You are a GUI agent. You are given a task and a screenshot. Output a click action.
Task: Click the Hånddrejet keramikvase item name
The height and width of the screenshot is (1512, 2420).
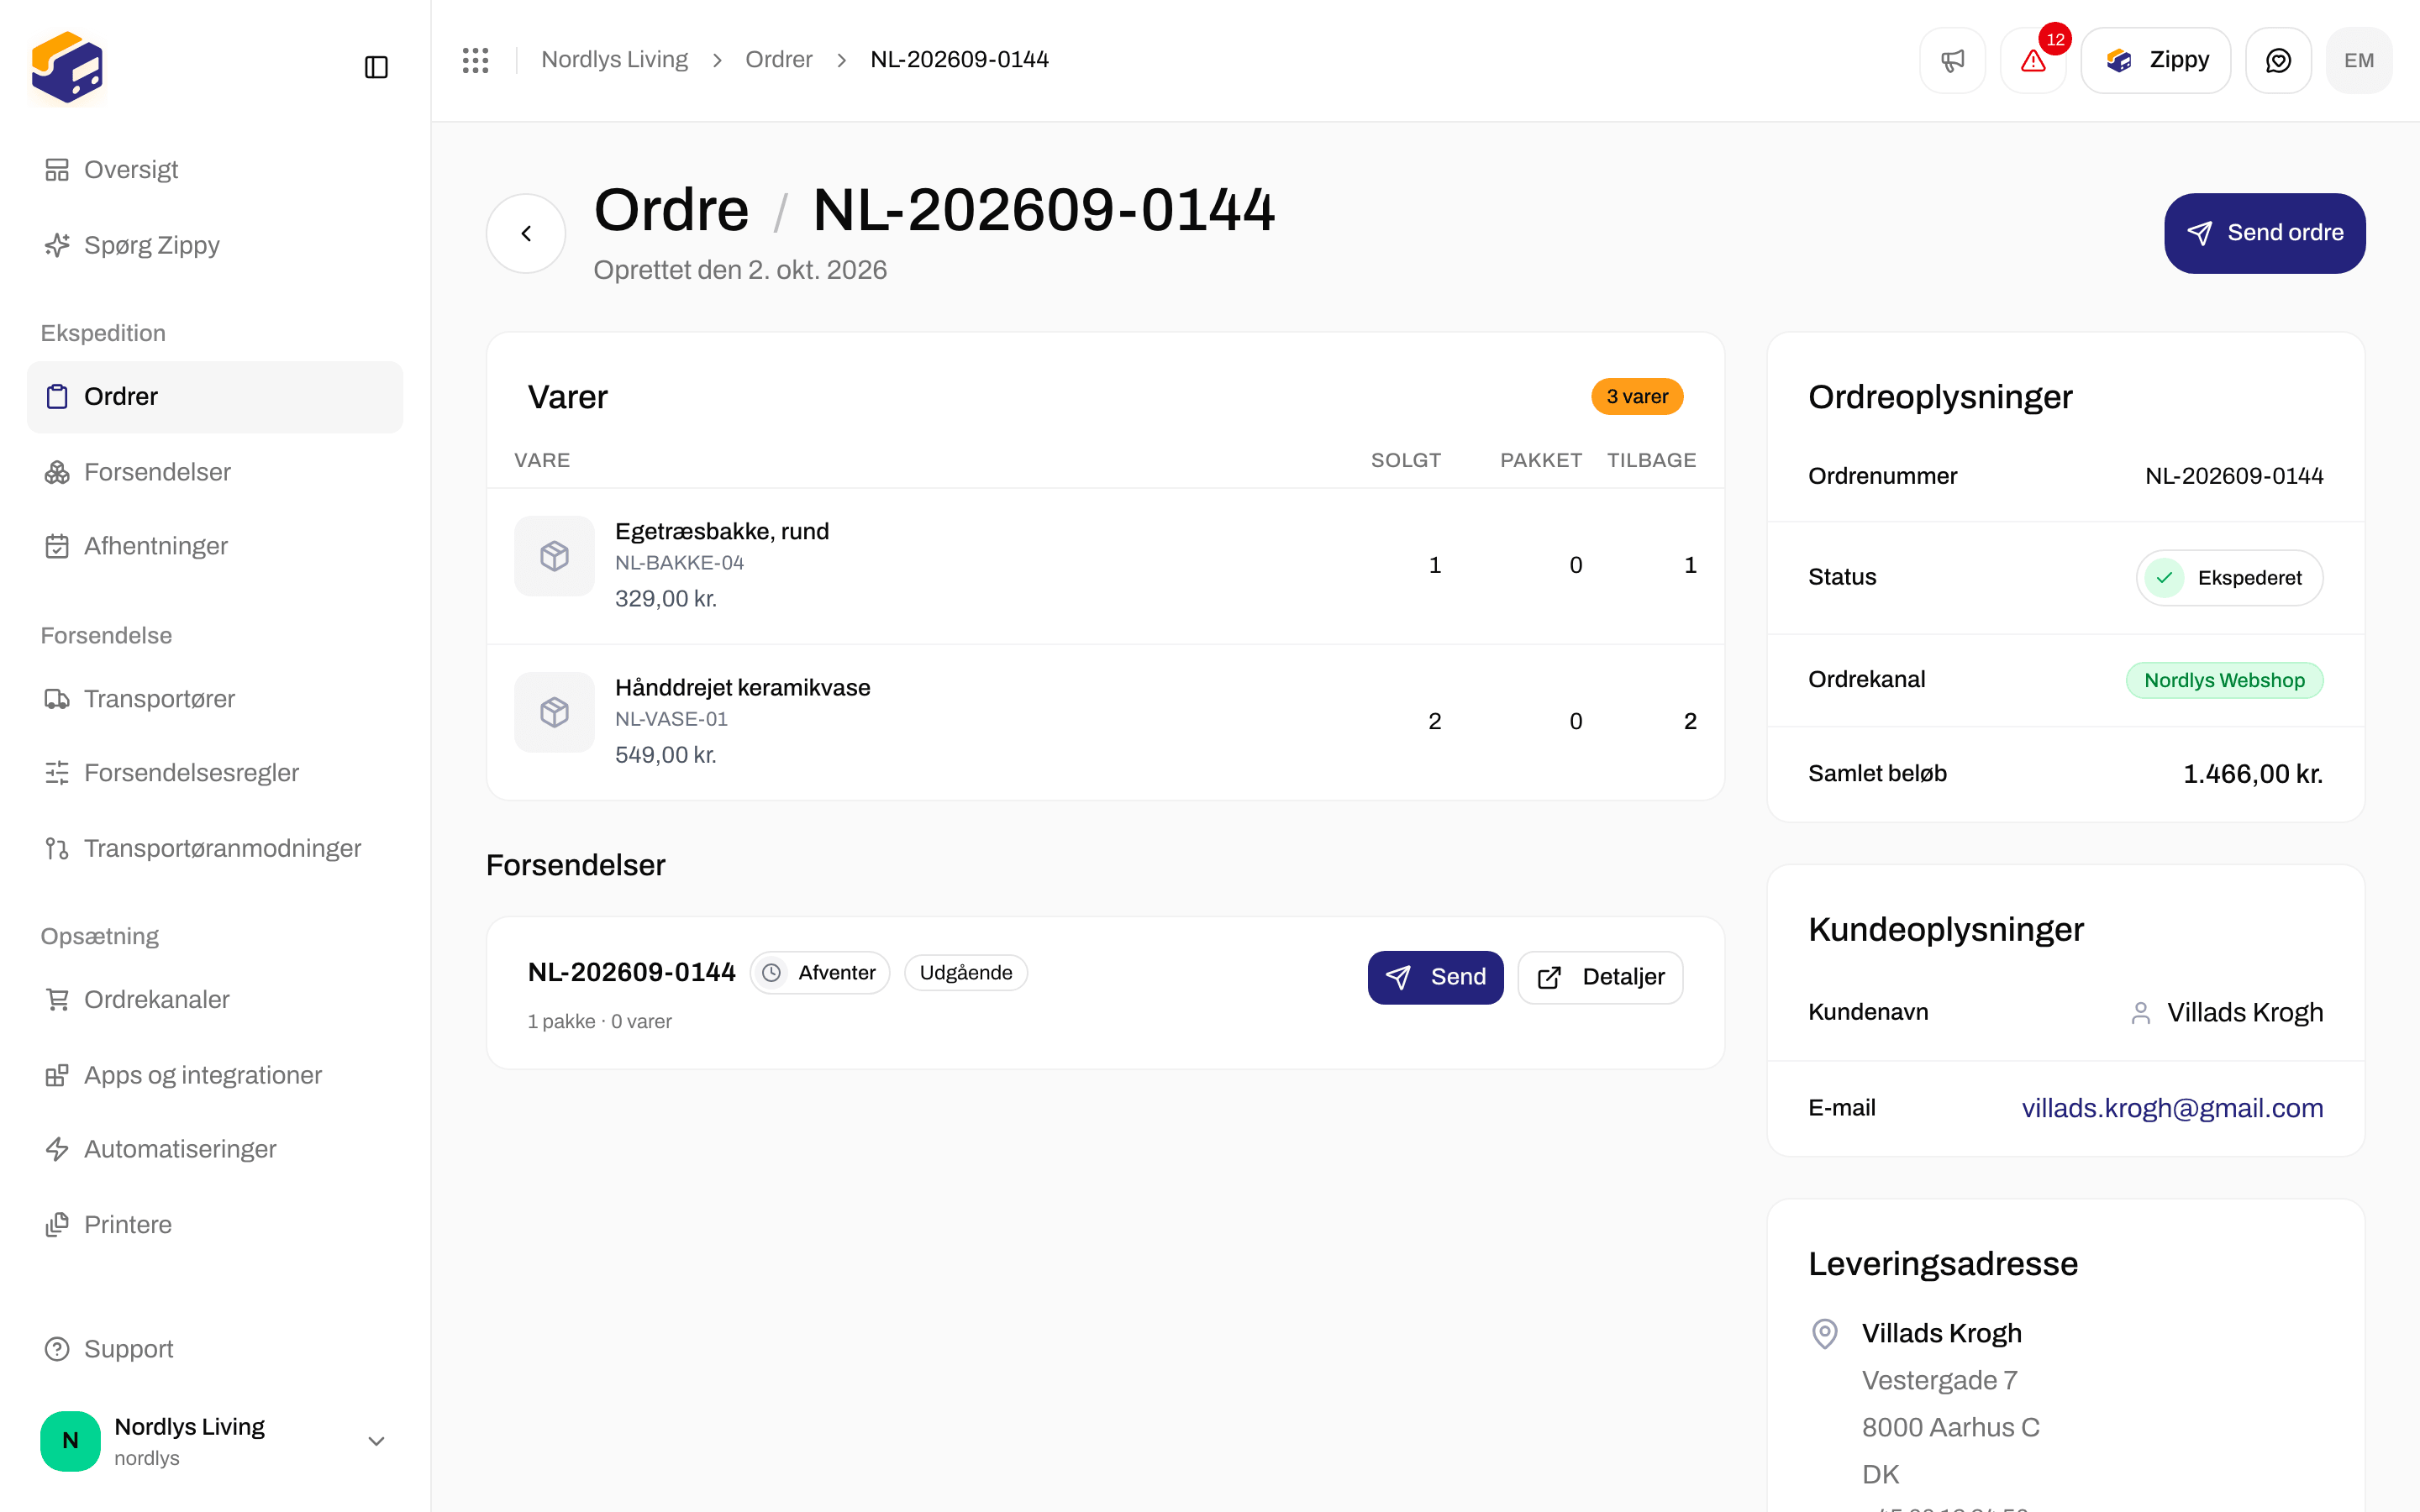(742, 687)
